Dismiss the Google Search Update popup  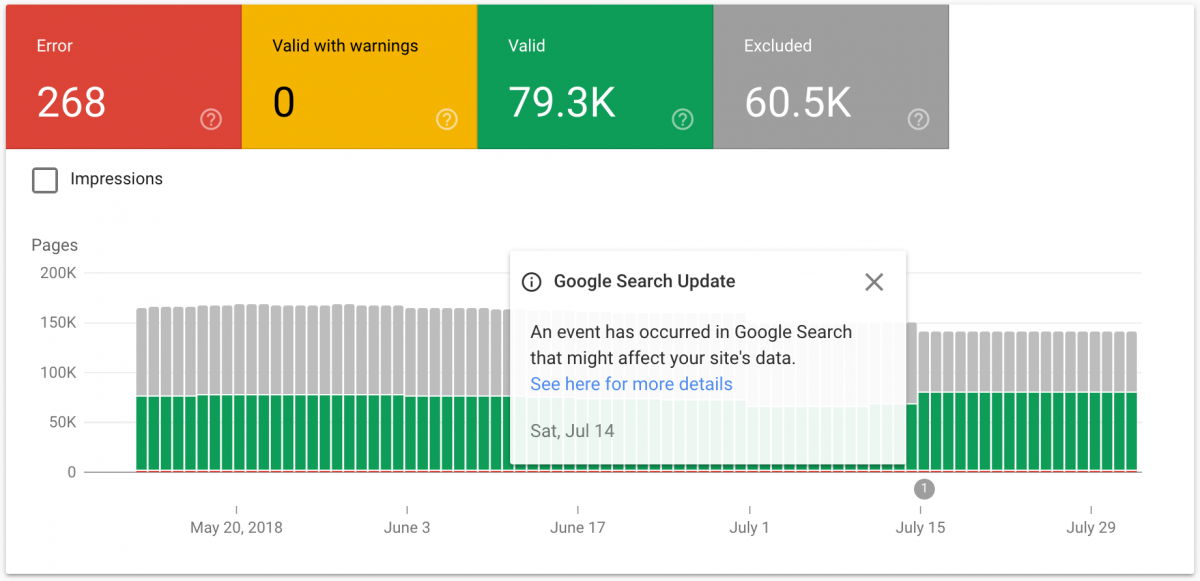pos(874,282)
